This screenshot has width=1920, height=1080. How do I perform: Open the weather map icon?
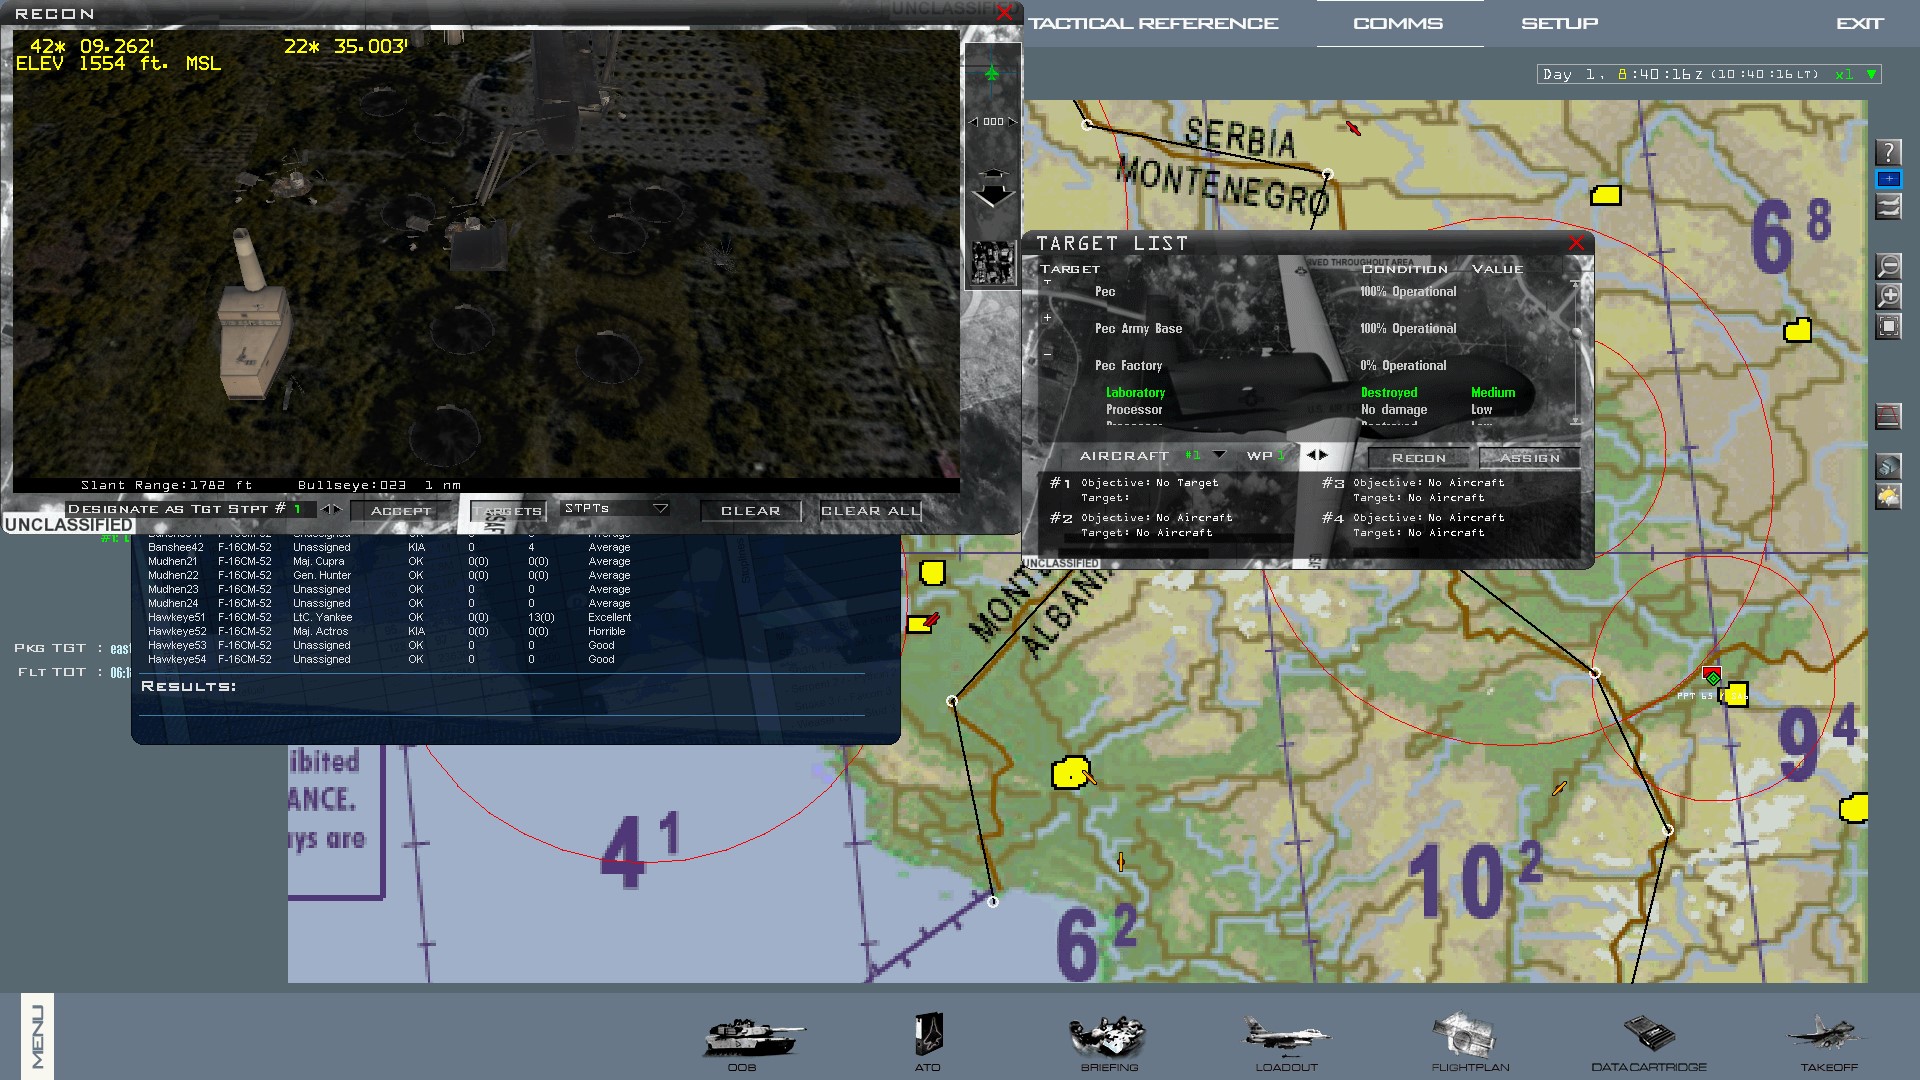click(1888, 496)
